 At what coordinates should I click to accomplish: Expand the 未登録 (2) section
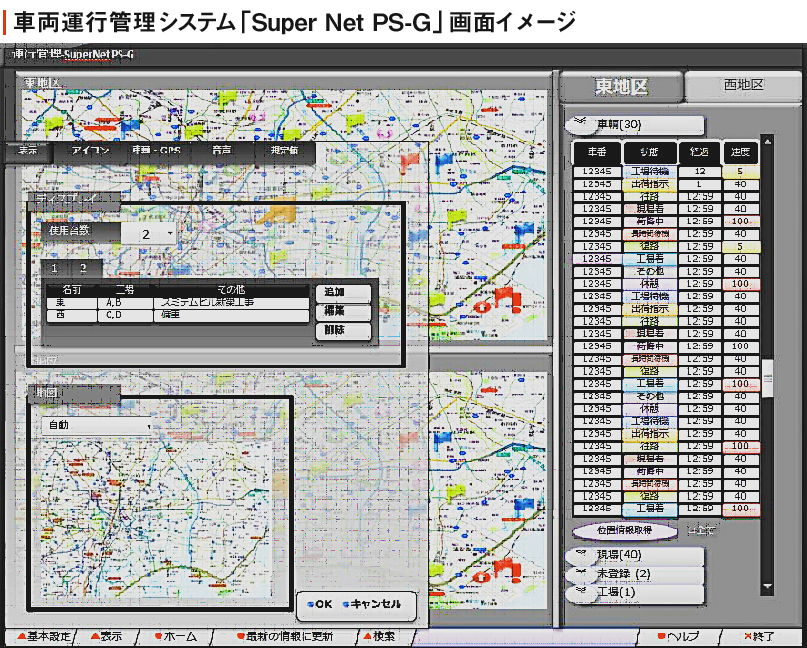[635, 574]
